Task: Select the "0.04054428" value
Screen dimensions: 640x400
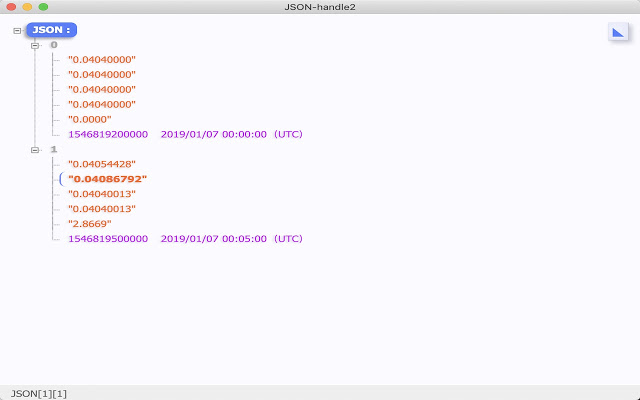Action: 101,164
